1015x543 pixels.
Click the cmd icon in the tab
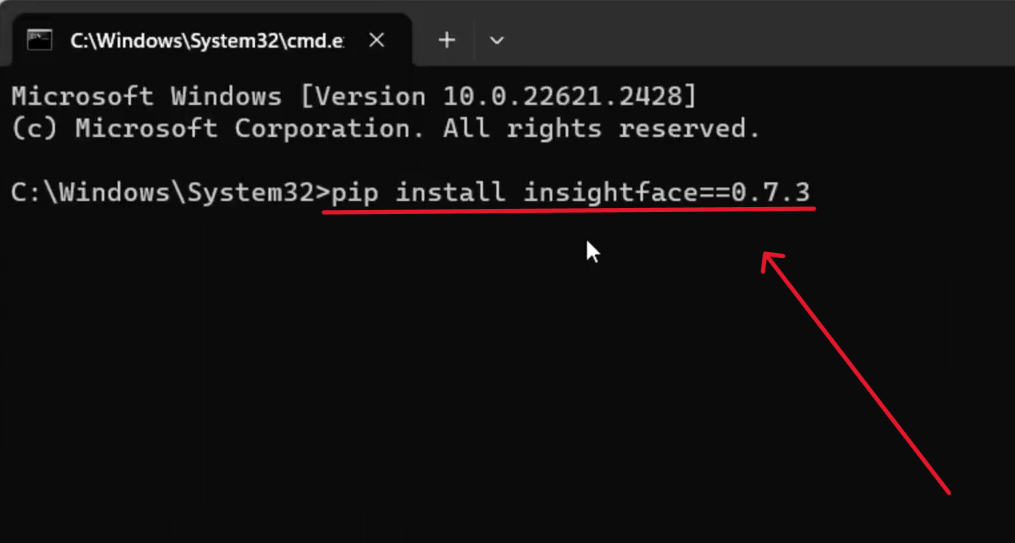39,40
